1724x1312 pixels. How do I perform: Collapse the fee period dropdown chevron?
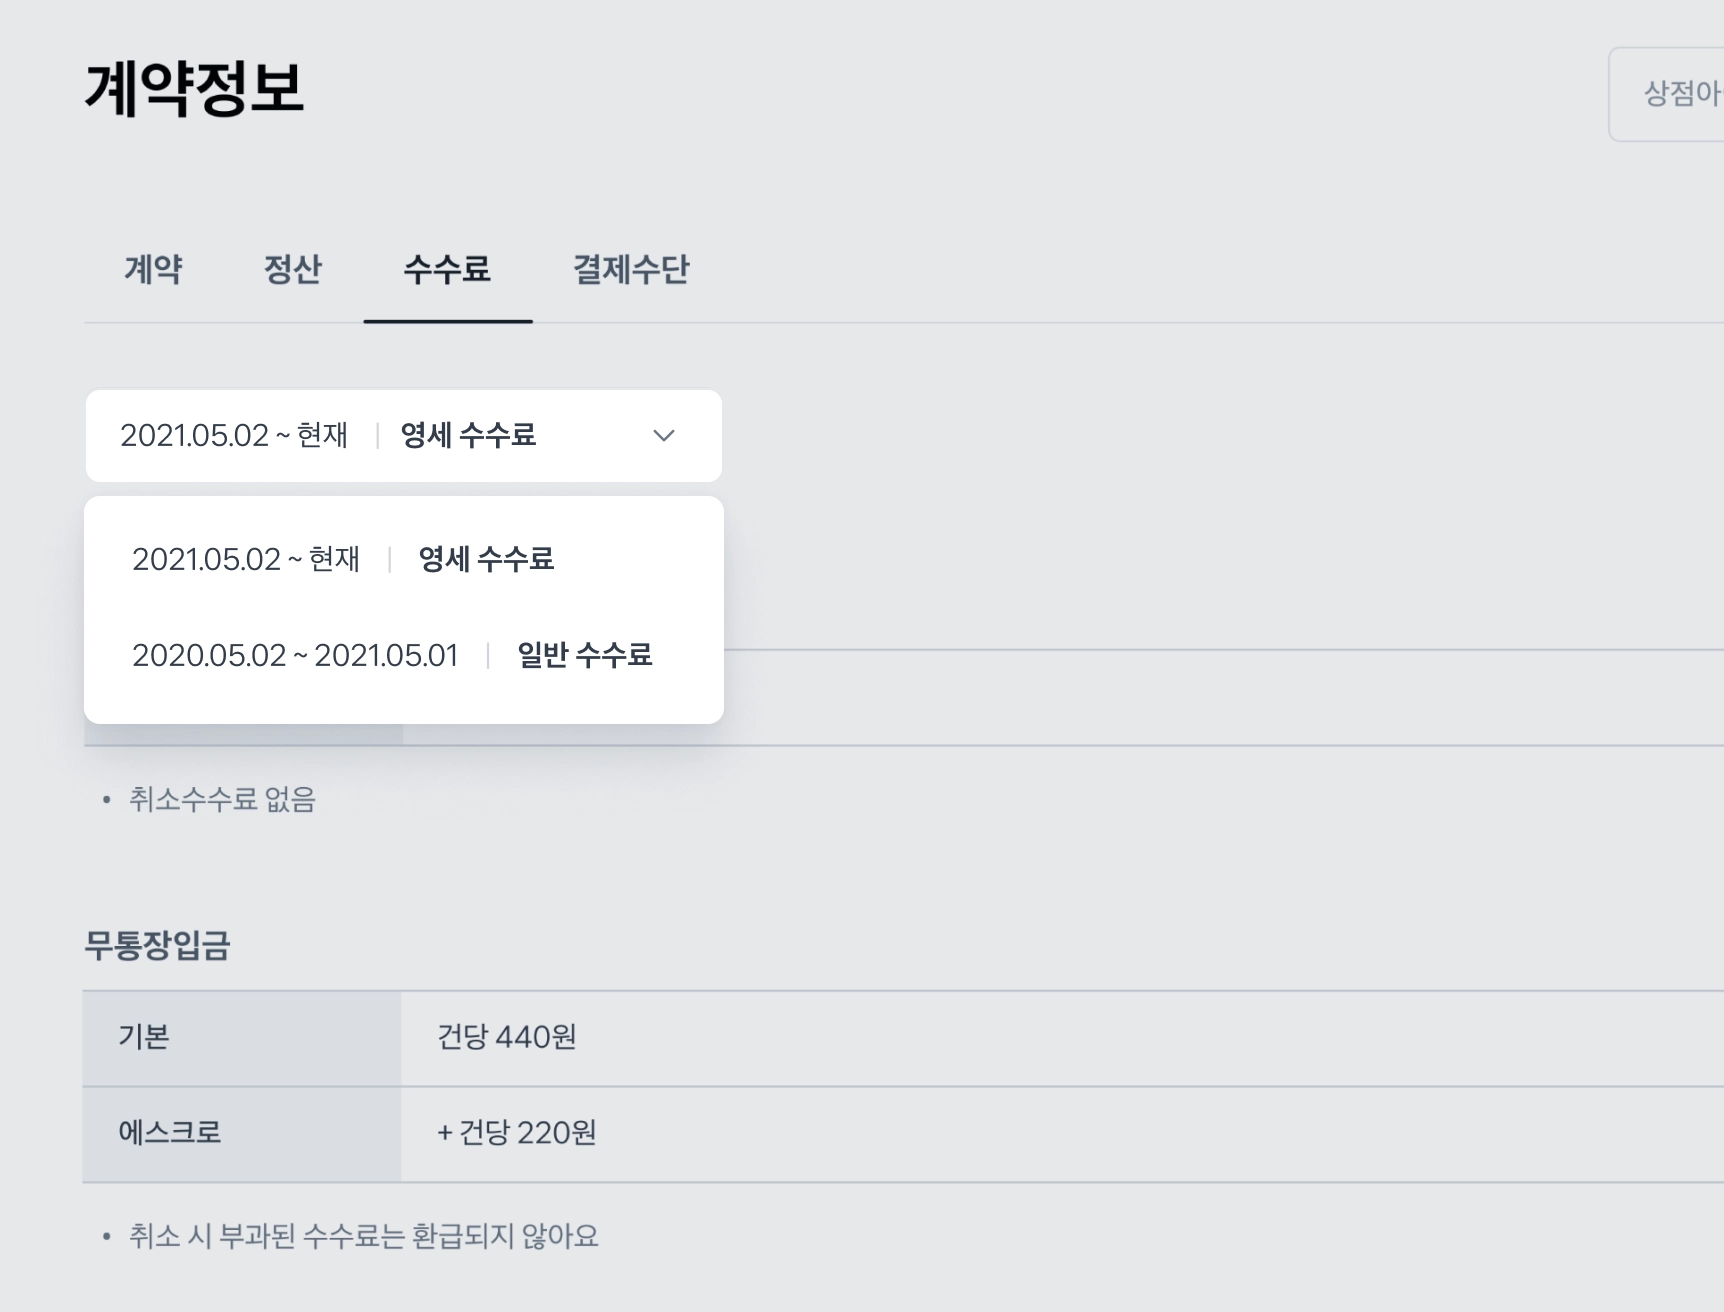(663, 436)
